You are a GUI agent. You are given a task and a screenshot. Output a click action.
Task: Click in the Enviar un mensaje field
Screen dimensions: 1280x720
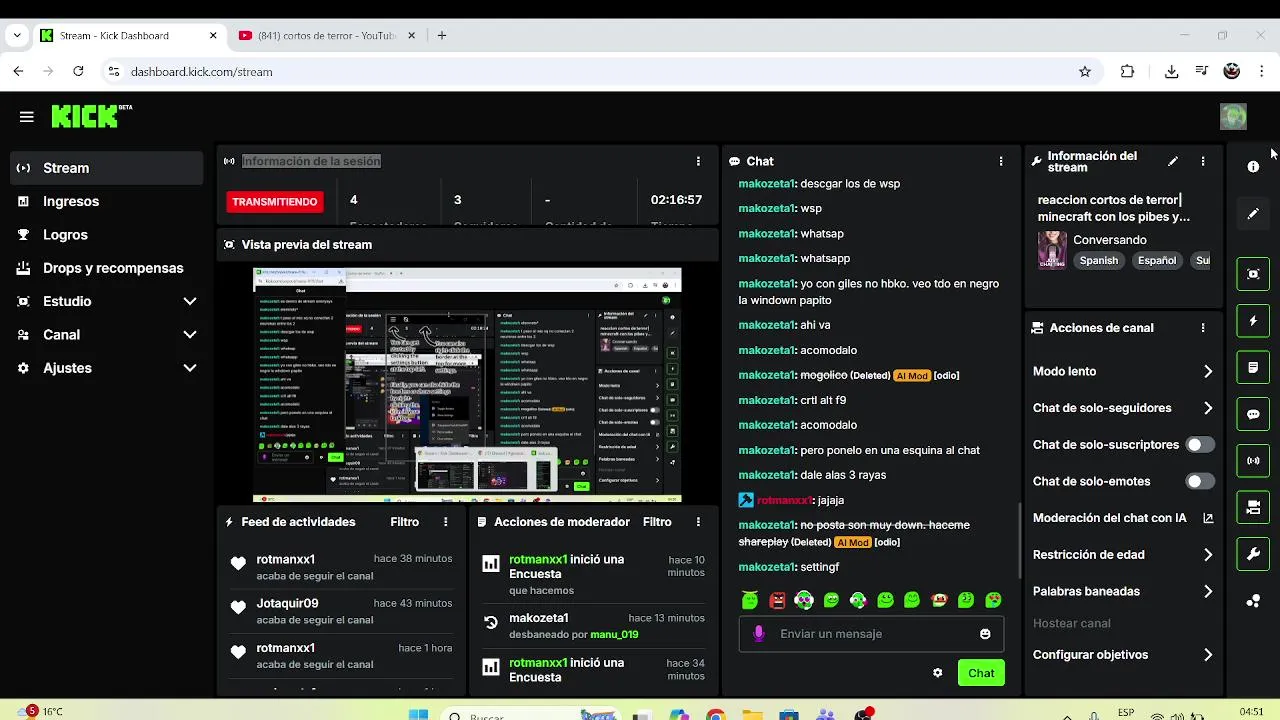(871, 634)
